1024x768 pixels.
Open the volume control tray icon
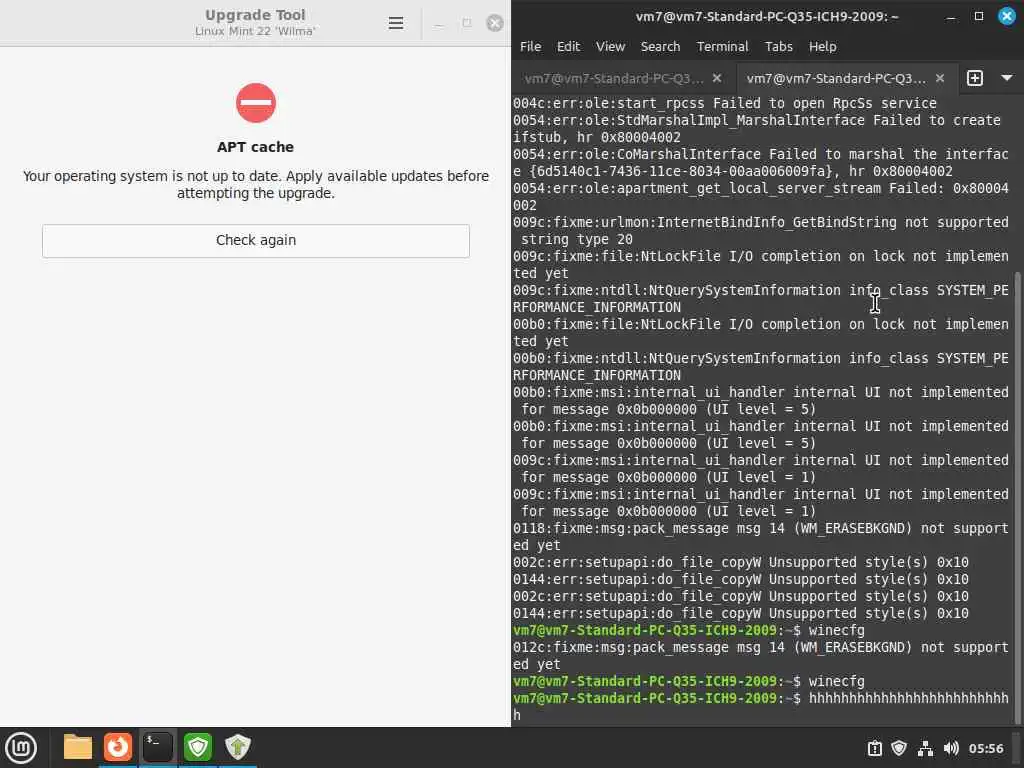pos(951,748)
